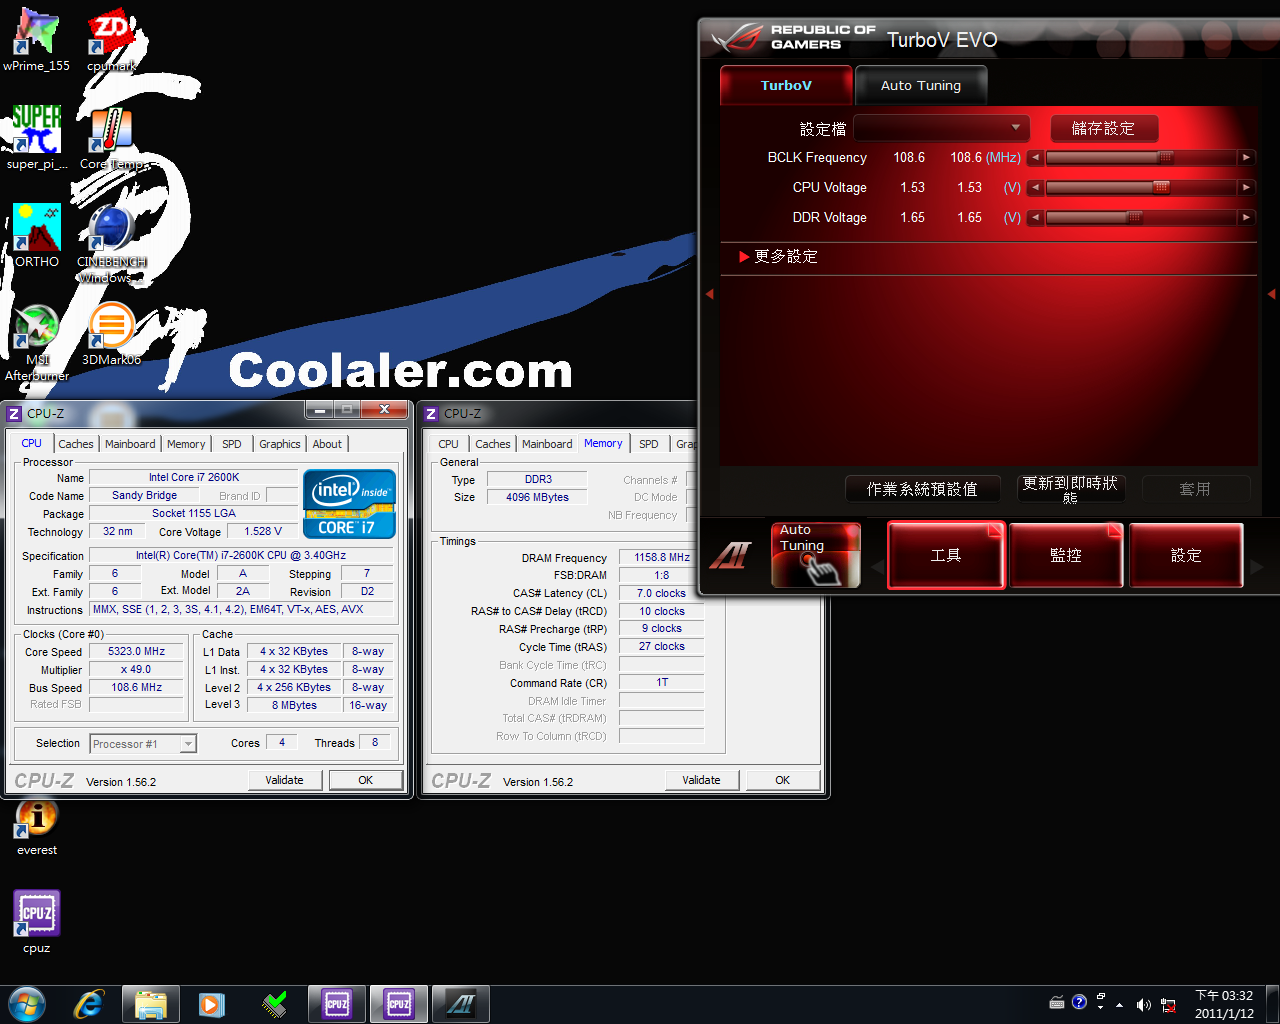Click the Show Desktop strip on taskbar
The height and width of the screenshot is (1024, 1280).
1273,1004
